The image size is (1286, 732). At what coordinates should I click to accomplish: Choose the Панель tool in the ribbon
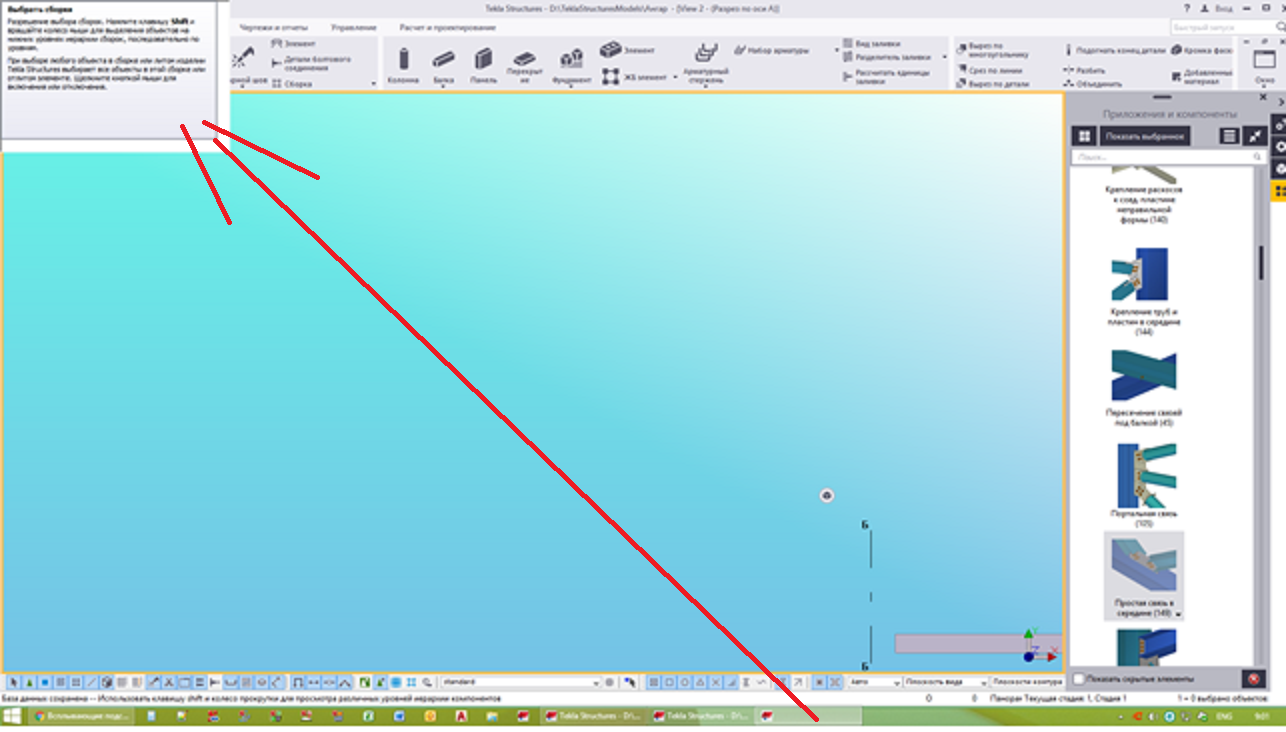pyautogui.click(x=483, y=65)
